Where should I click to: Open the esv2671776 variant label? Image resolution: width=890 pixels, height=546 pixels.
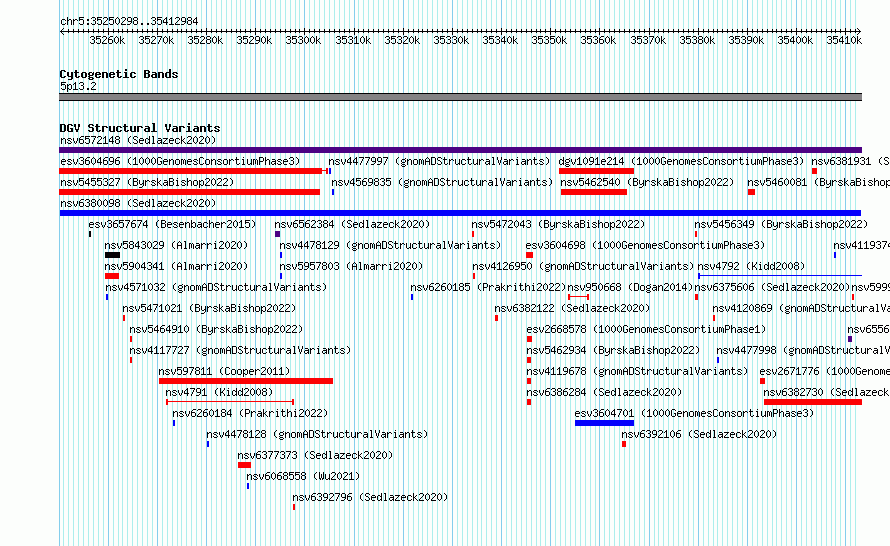click(x=825, y=371)
